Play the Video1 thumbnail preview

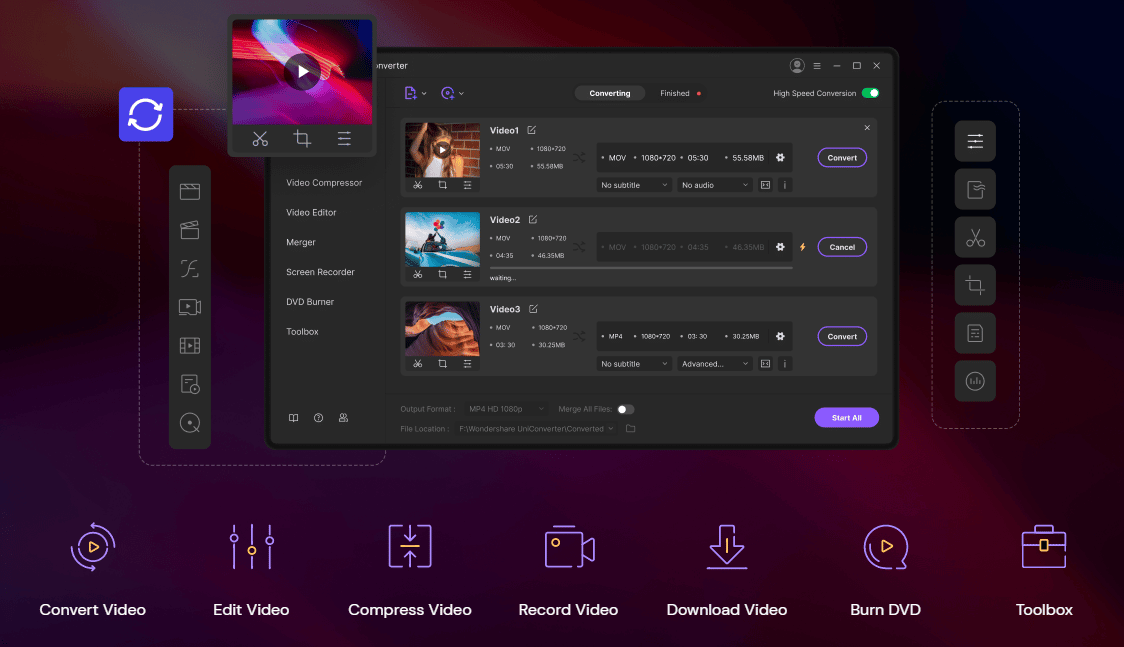click(x=442, y=149)
